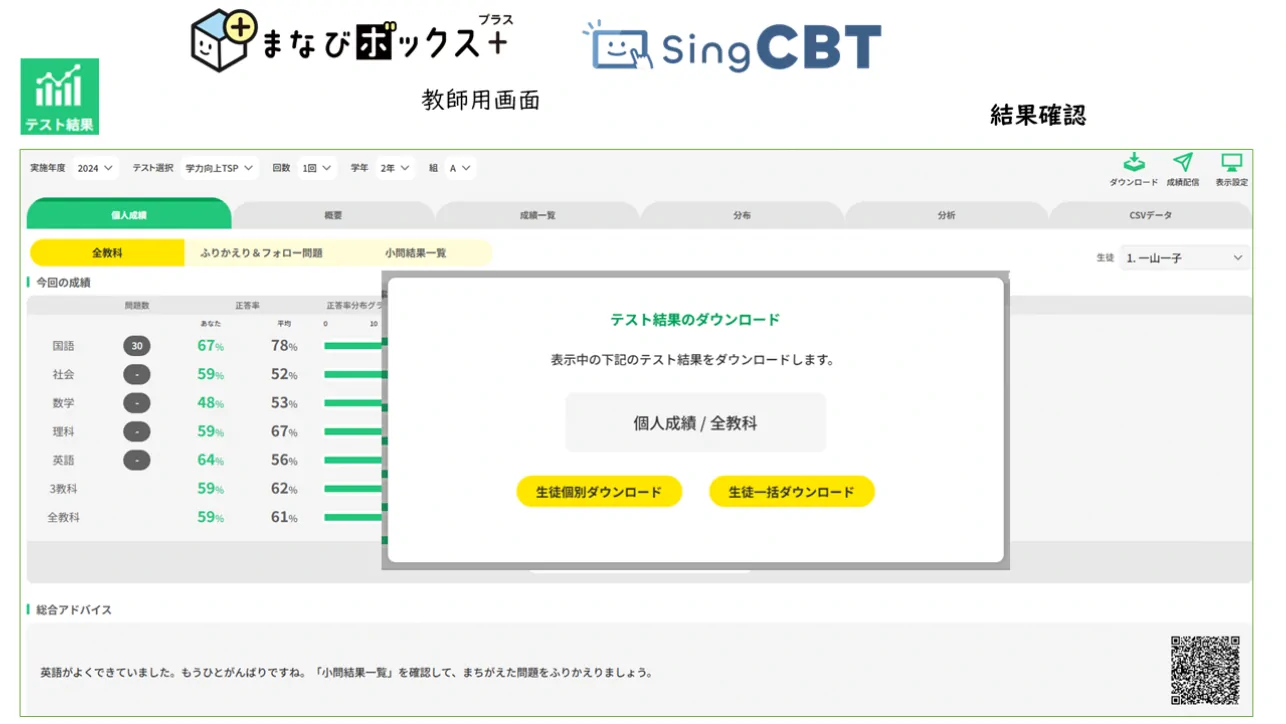Select the 全教科 sub-tab
The width and height of the screenshot is (1286, 724).
click(107, 254)
